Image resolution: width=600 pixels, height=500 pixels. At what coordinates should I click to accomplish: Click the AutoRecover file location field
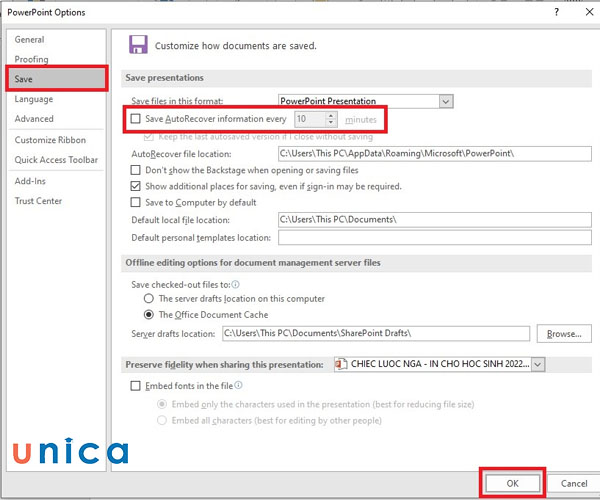point(435,154)
